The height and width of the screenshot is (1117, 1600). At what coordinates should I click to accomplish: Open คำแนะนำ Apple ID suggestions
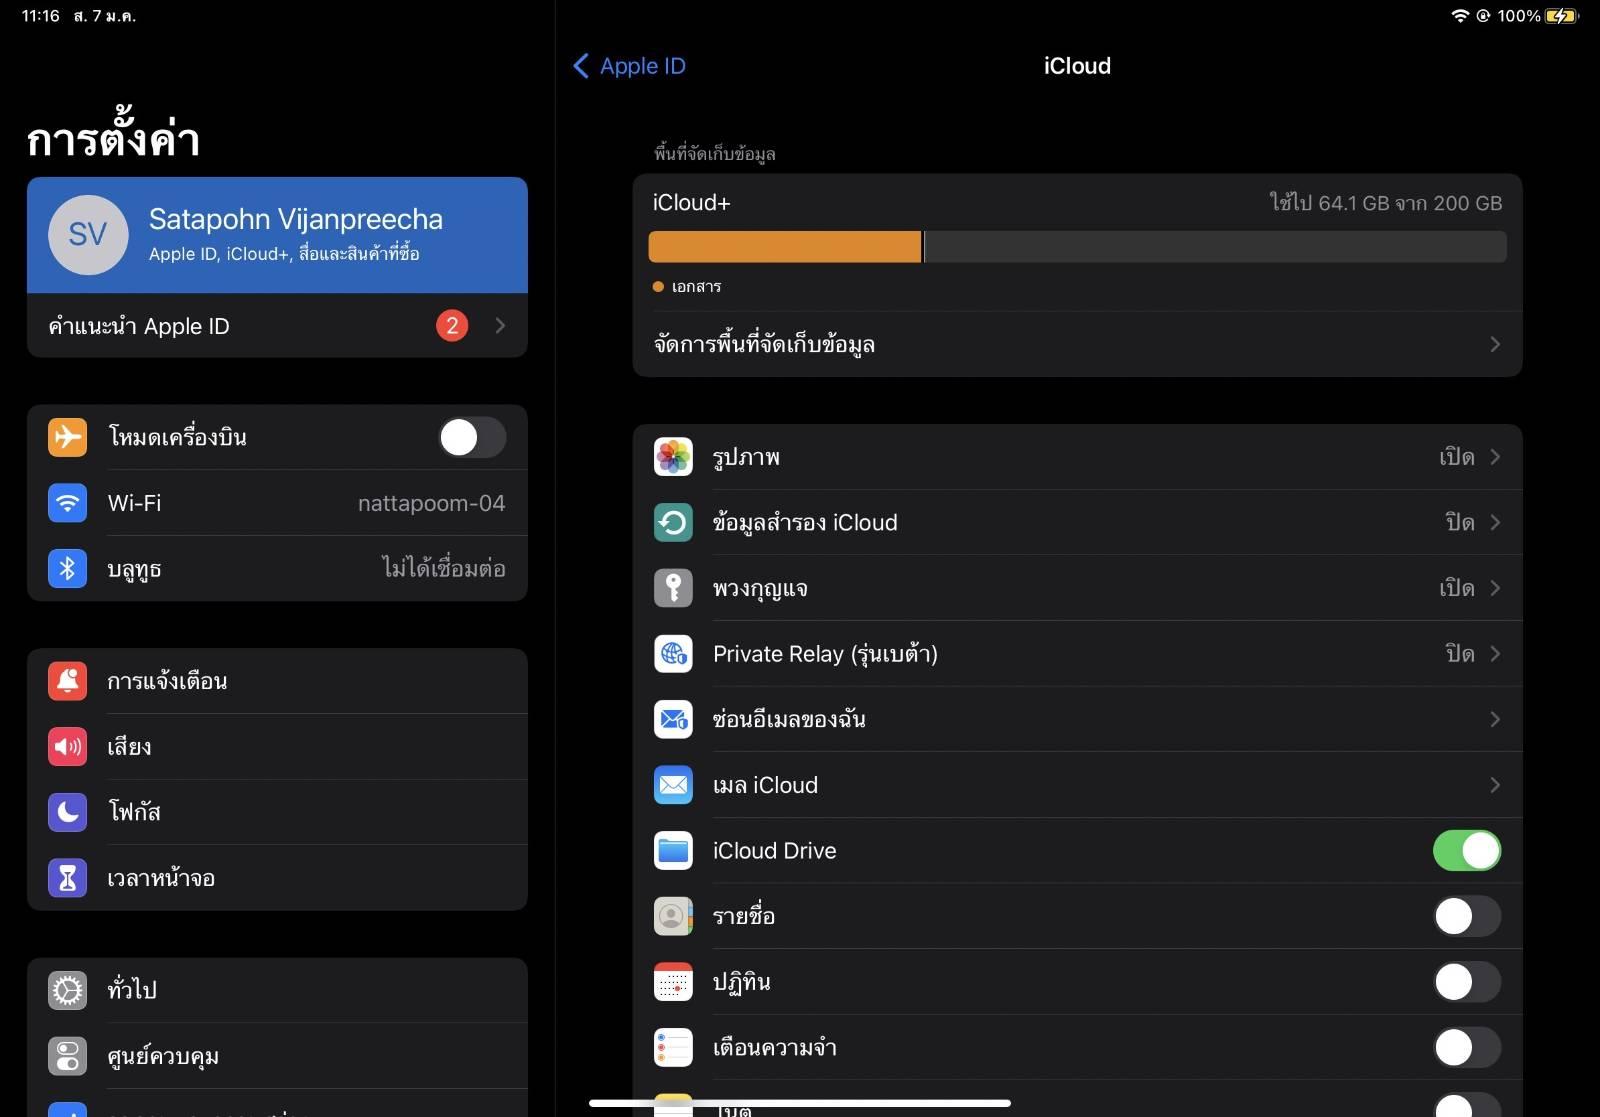point(277,325)
